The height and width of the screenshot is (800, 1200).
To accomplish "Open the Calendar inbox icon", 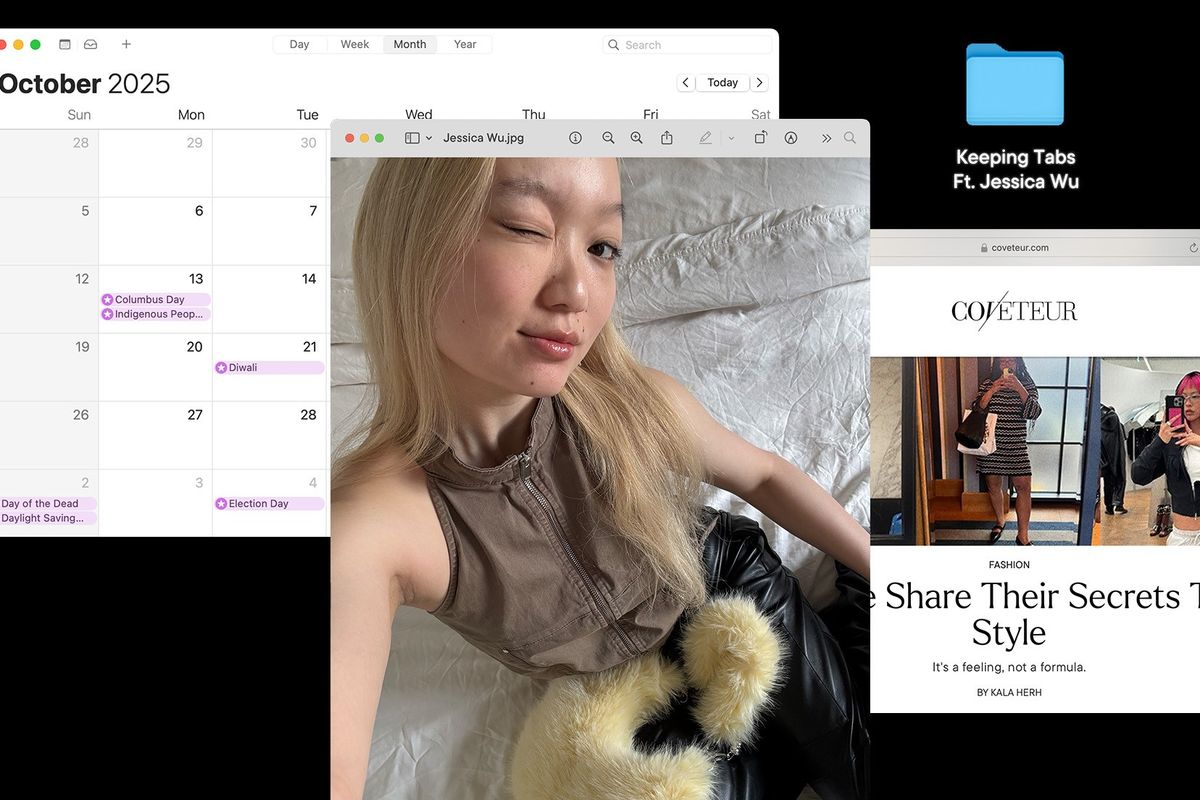I will (91, 44).
